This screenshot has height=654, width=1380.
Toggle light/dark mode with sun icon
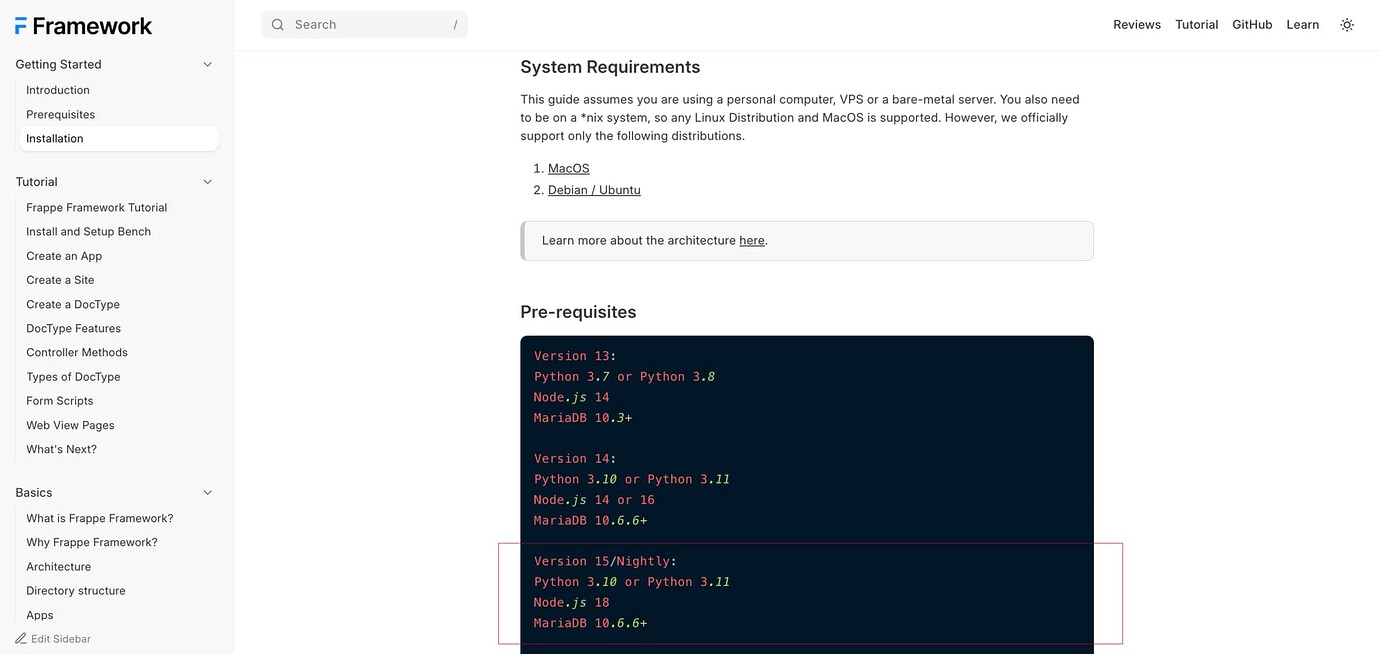(1346, 24)
